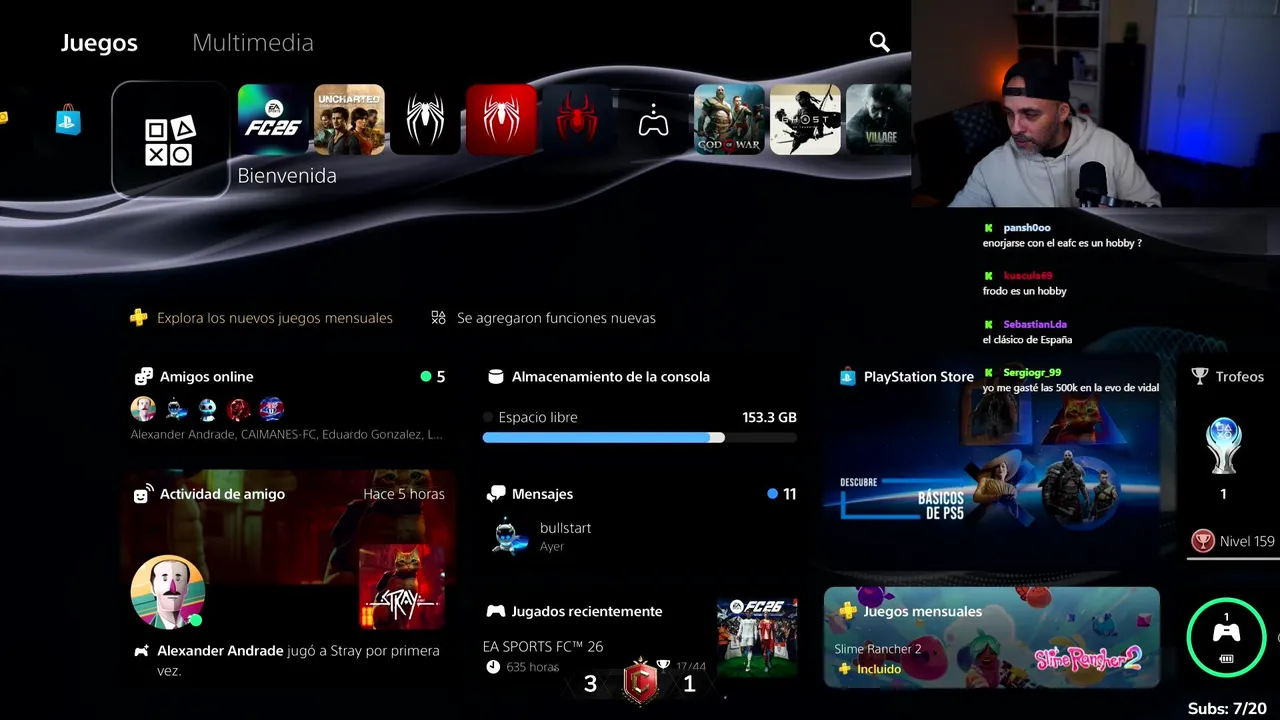
Task: Open the Stray game thumbnail
Action: [x=402, y=587]
